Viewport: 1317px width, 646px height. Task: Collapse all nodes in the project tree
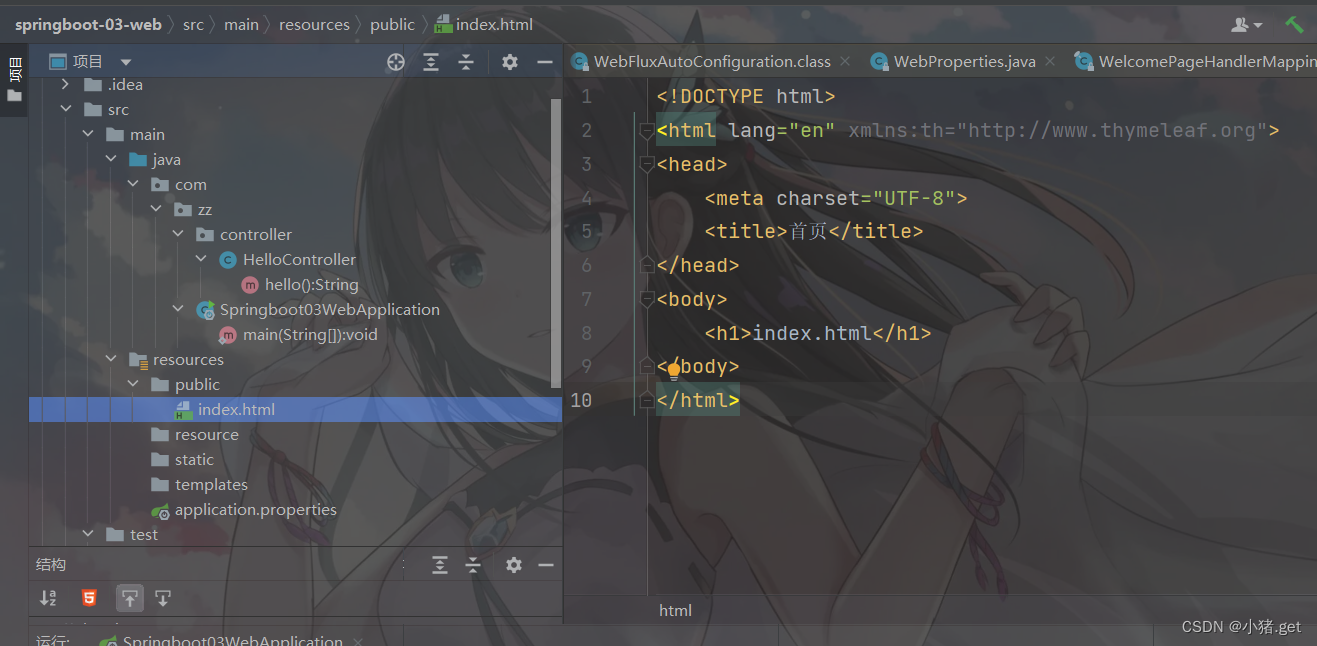[466, 61]
